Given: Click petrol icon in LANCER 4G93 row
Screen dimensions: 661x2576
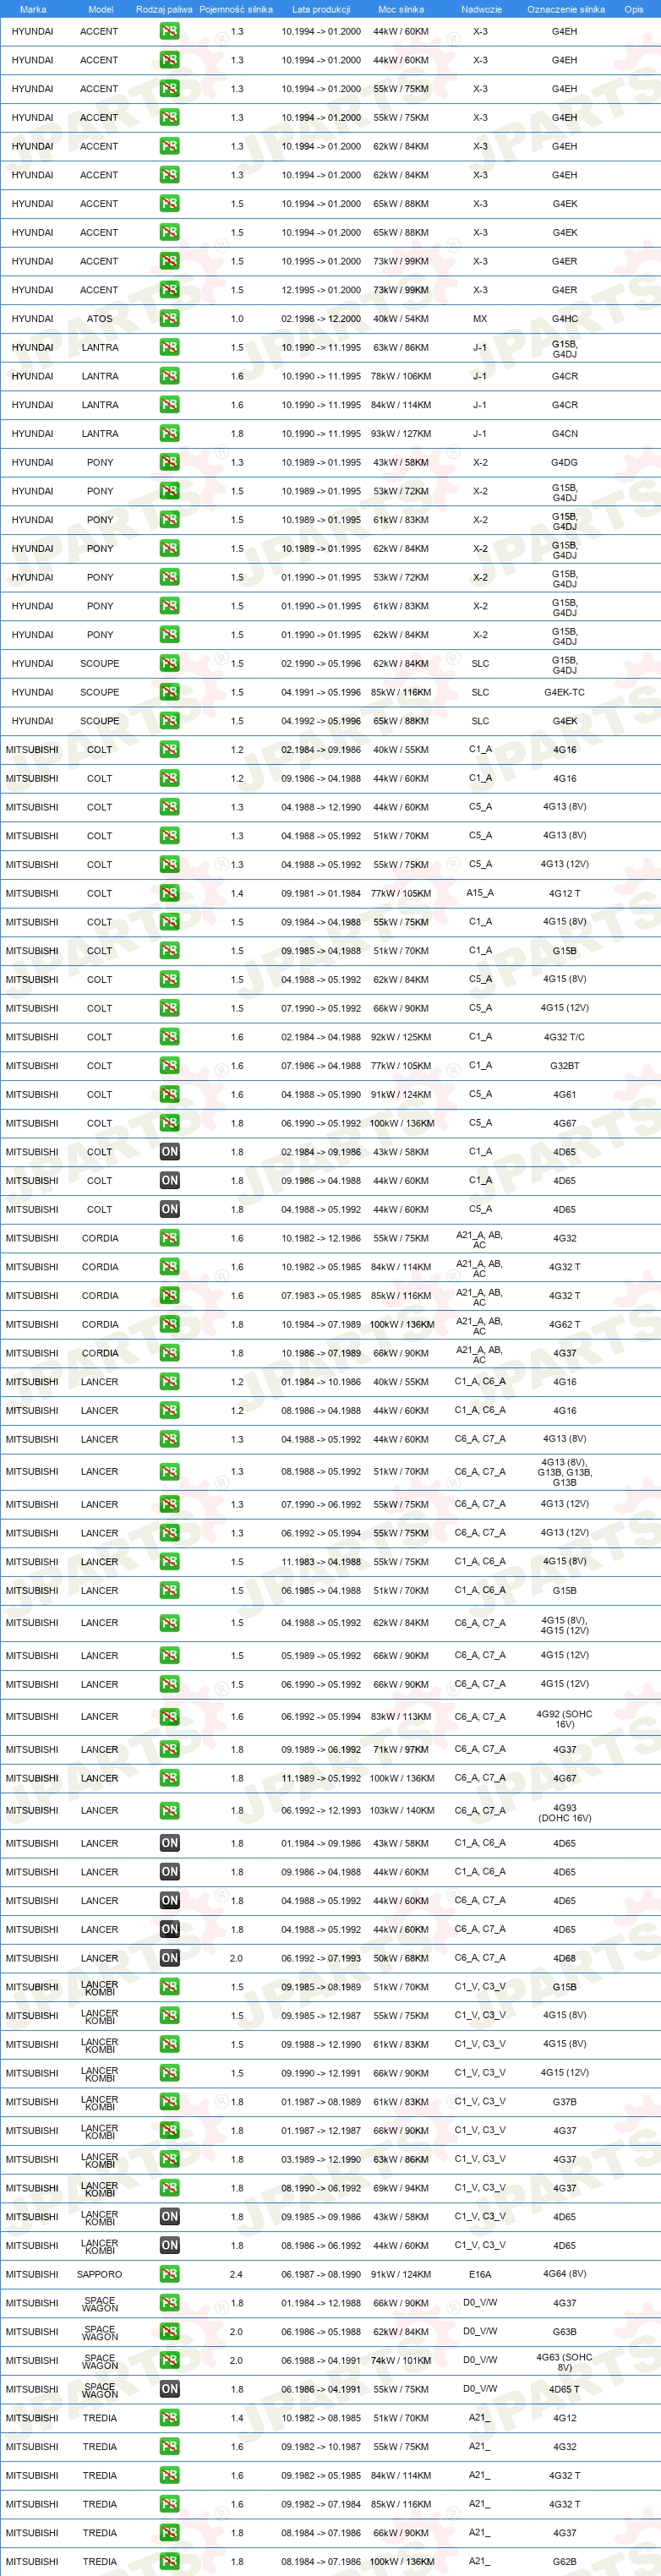Looking at the screenshot, I should point(170,1810).
